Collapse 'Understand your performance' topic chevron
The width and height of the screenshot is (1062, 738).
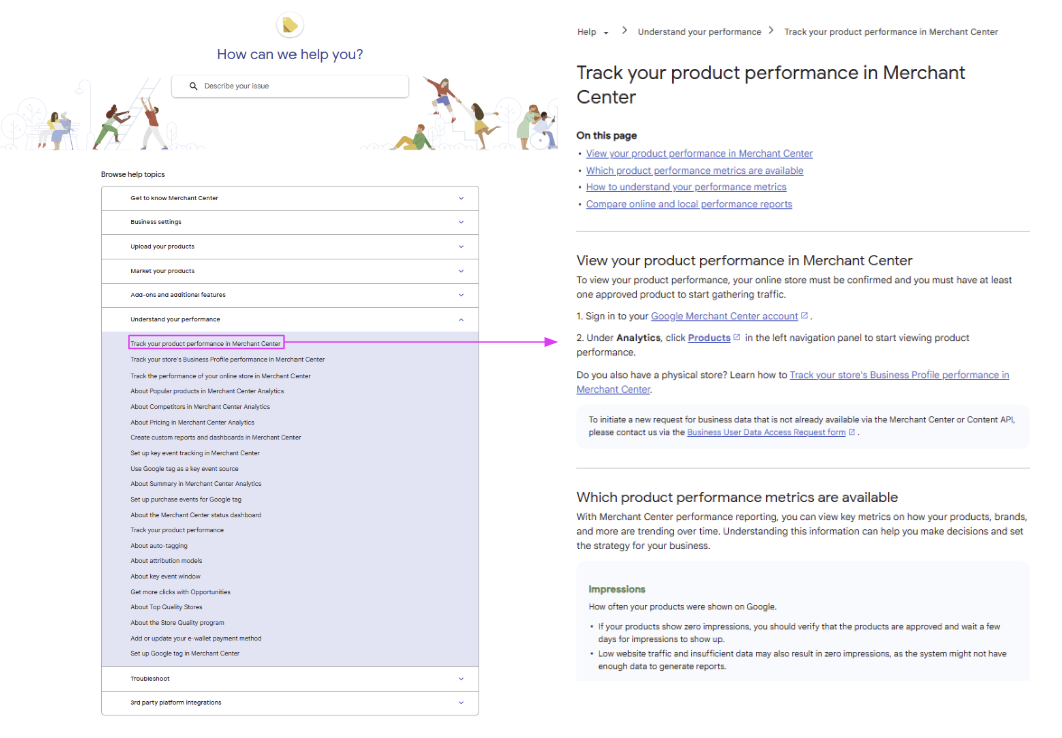[461, 320]
